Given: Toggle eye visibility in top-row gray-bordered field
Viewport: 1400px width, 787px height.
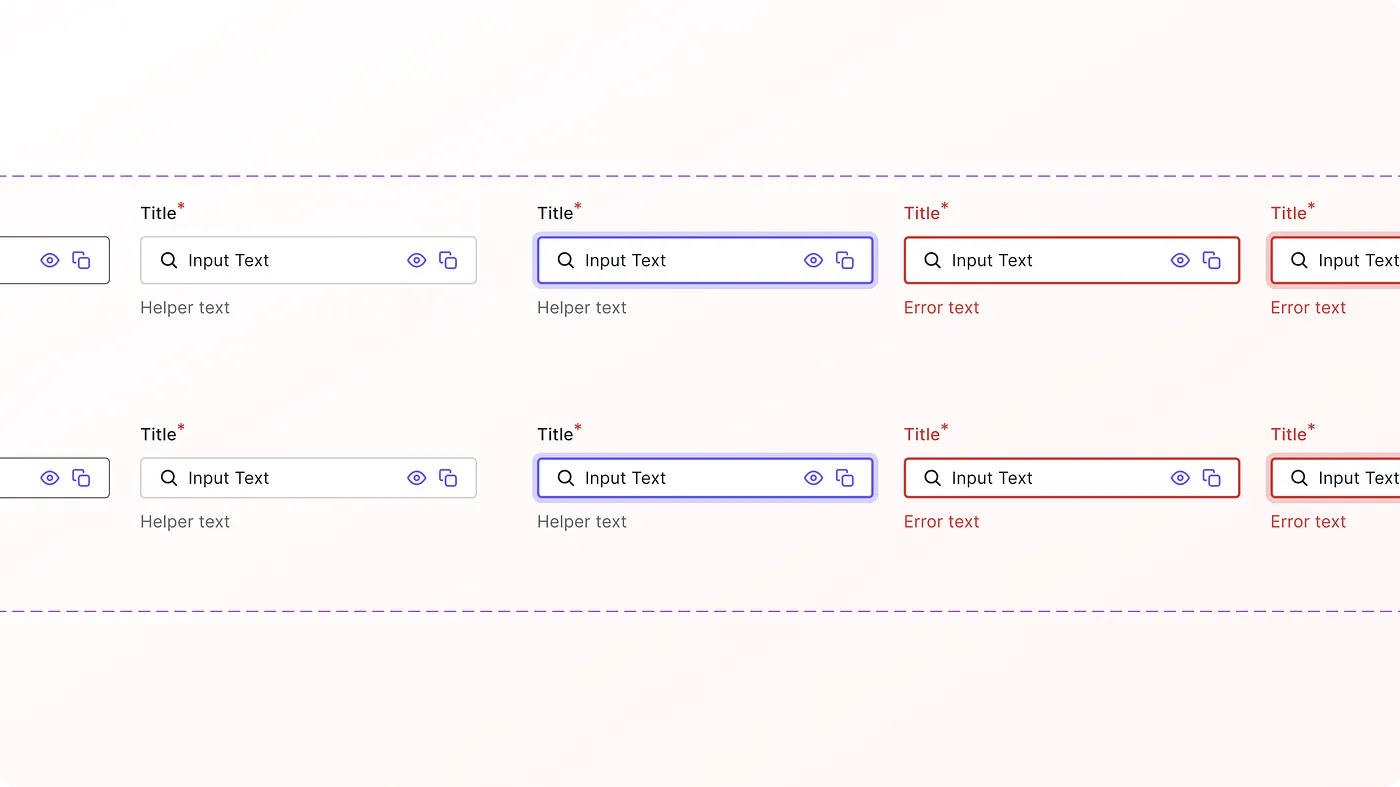Looking at the screenshot, I should click(417, 260).
